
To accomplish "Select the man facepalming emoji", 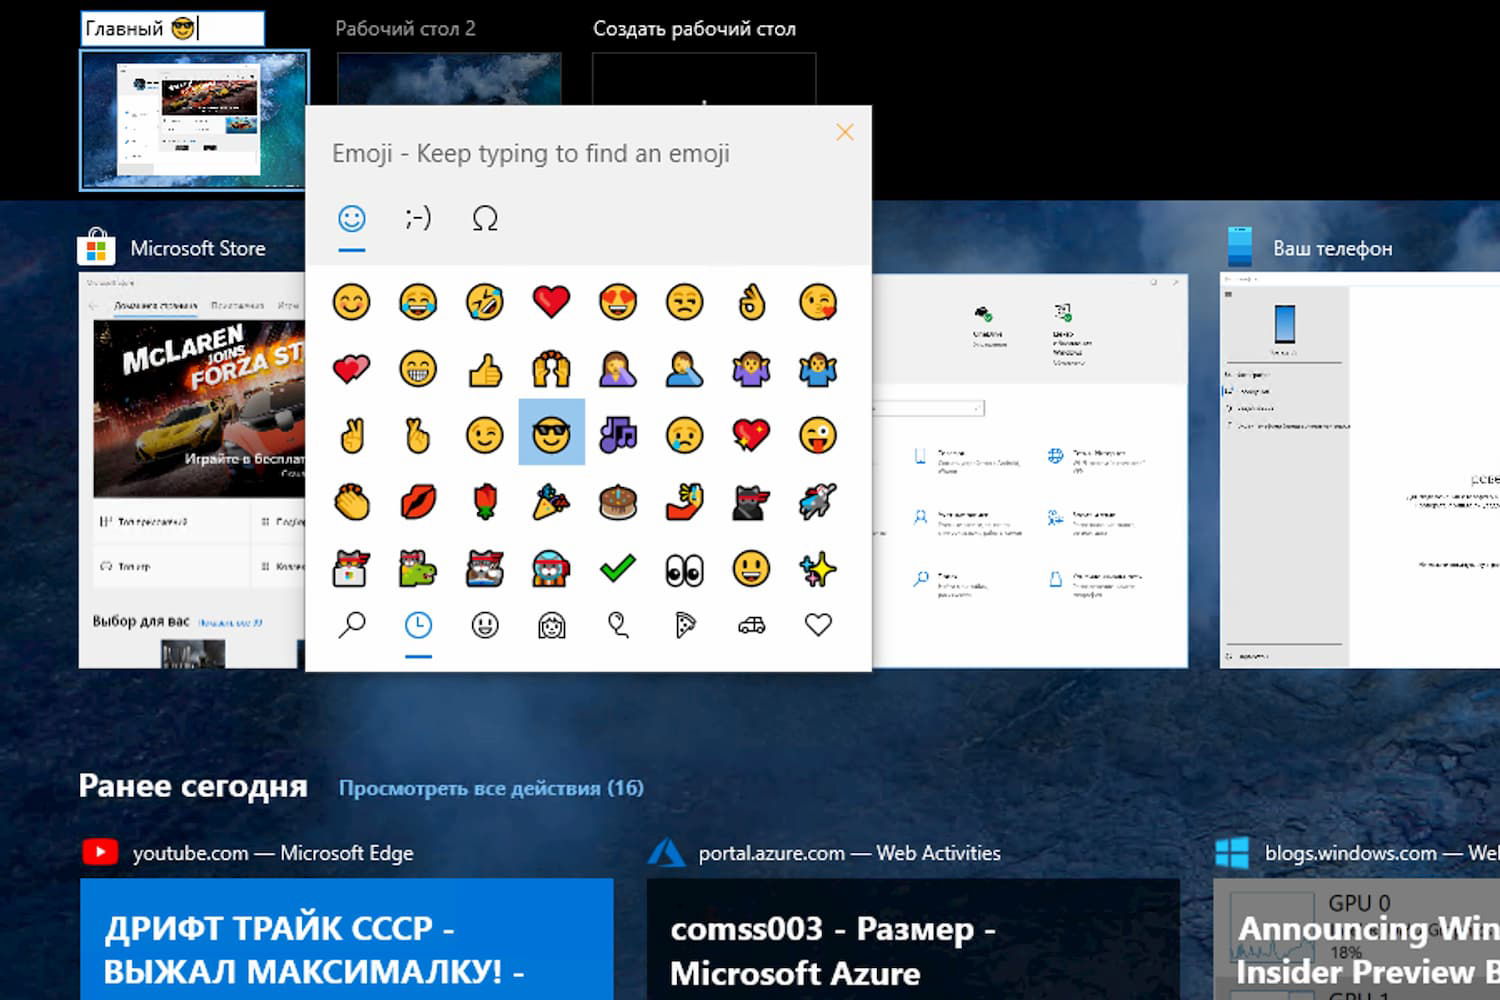I will 685,369.
